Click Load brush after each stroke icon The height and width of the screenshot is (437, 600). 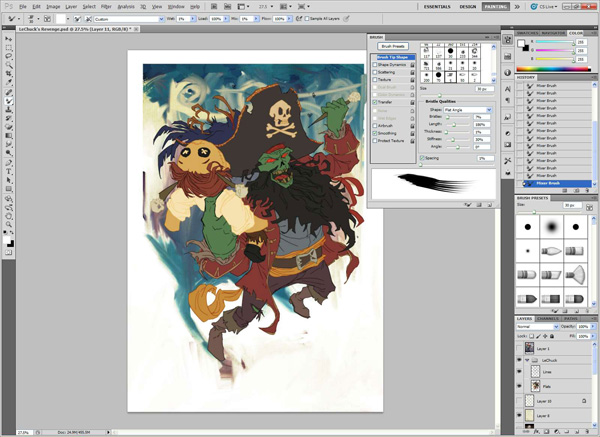pos(77,19)
